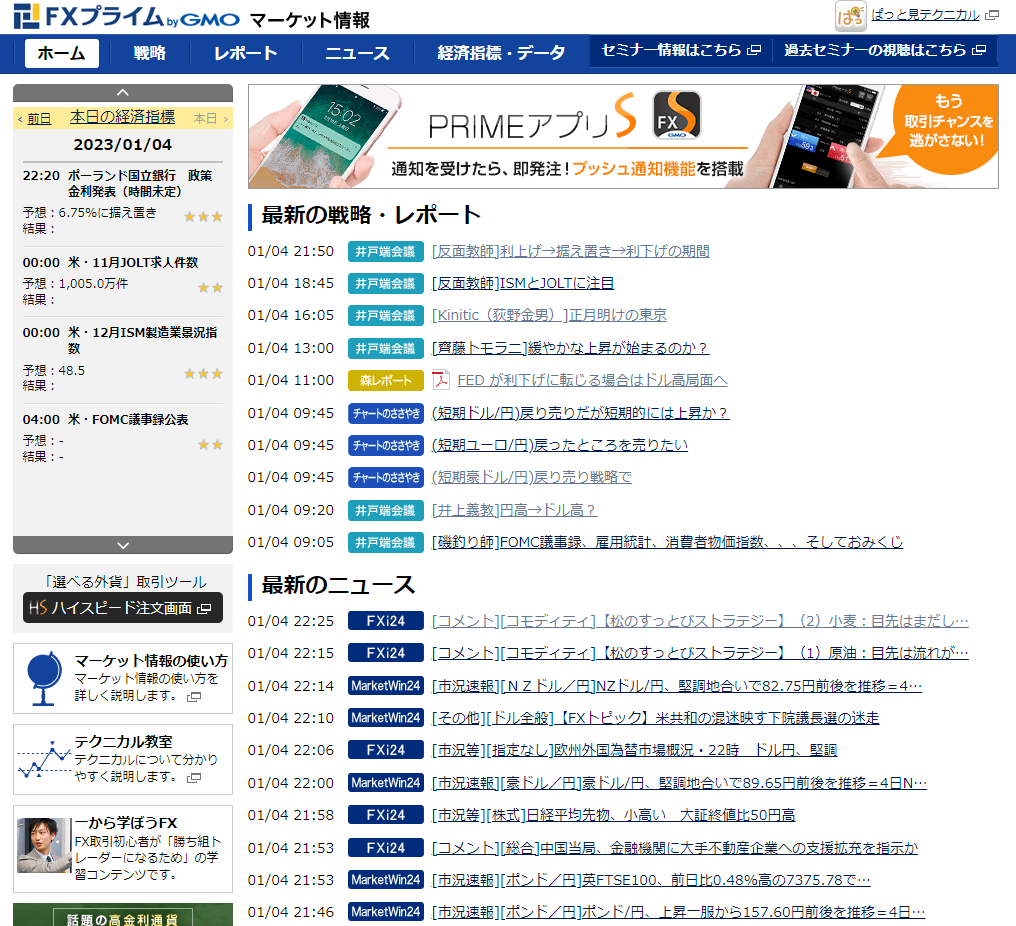Open 原油：目先は流れが news
This screenshot has width=1016, height=926.
(700, 653)
